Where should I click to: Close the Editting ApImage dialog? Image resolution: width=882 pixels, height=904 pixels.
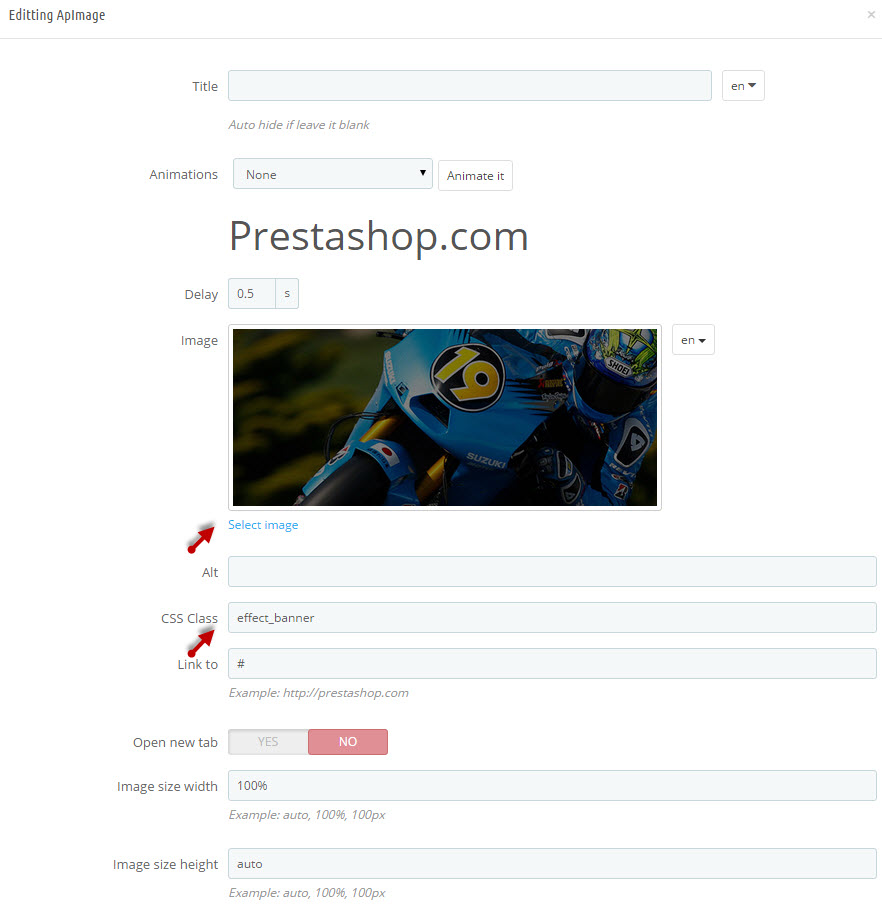(871, 14)
